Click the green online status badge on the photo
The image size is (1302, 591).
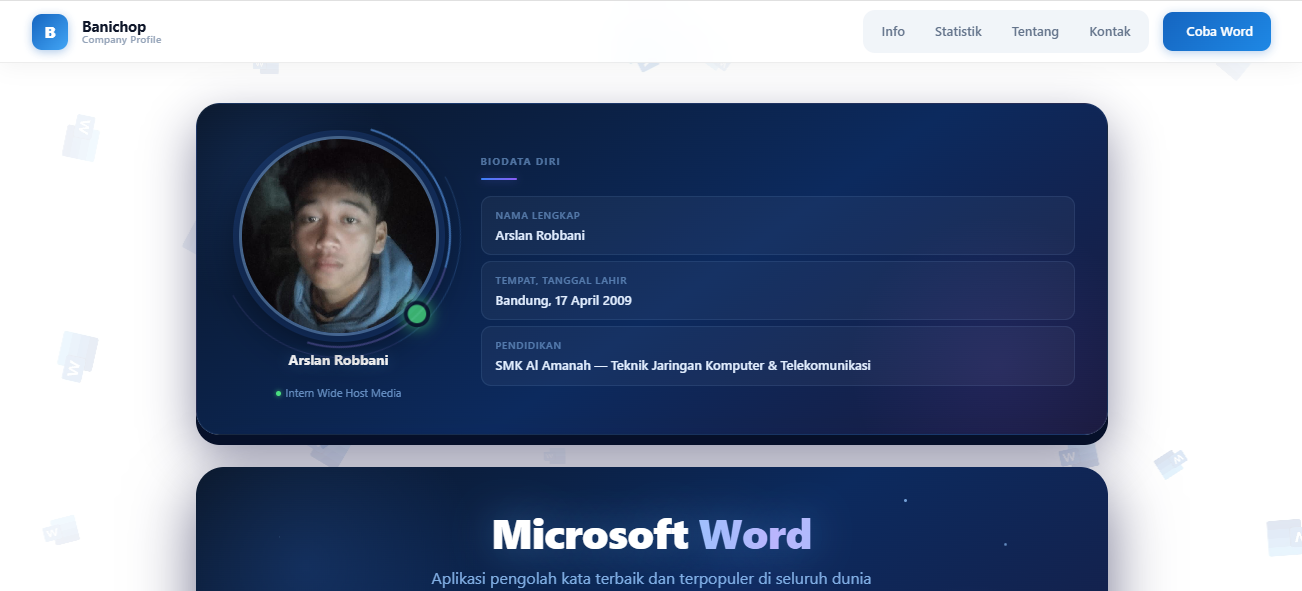417,314
